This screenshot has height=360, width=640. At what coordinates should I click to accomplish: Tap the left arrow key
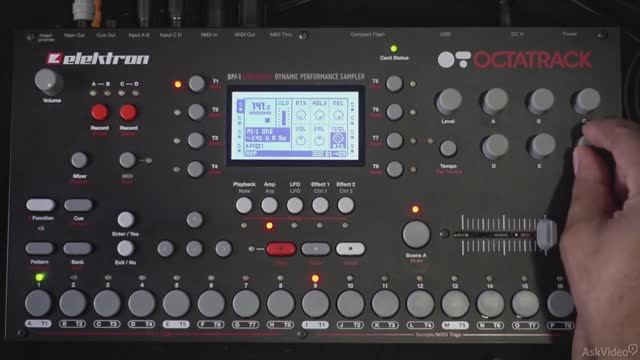166,249
